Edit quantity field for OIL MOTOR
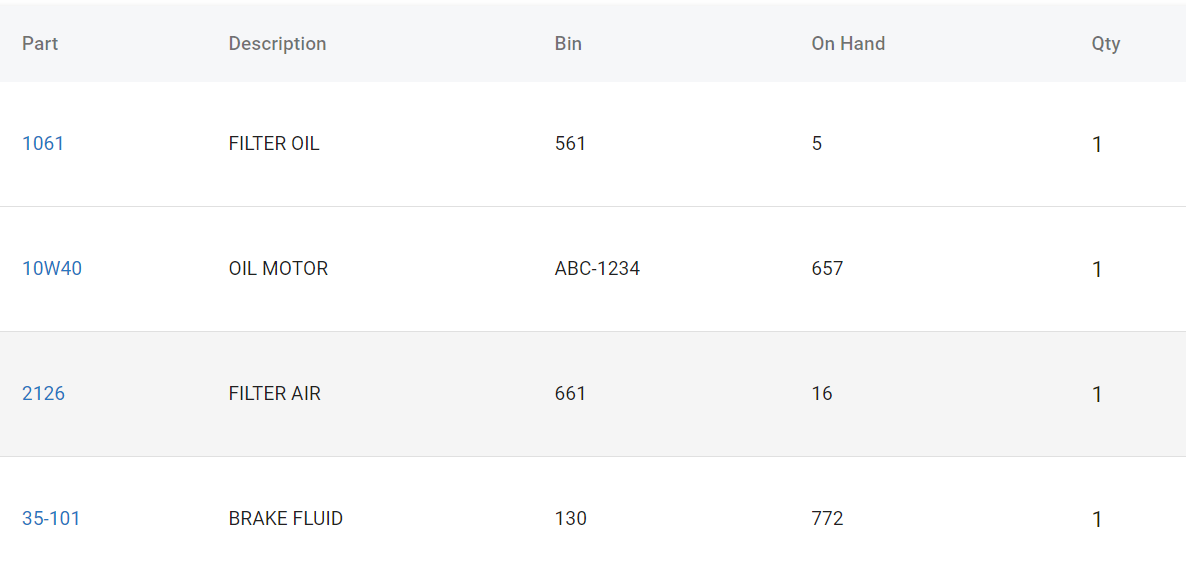 [1097, 270]
